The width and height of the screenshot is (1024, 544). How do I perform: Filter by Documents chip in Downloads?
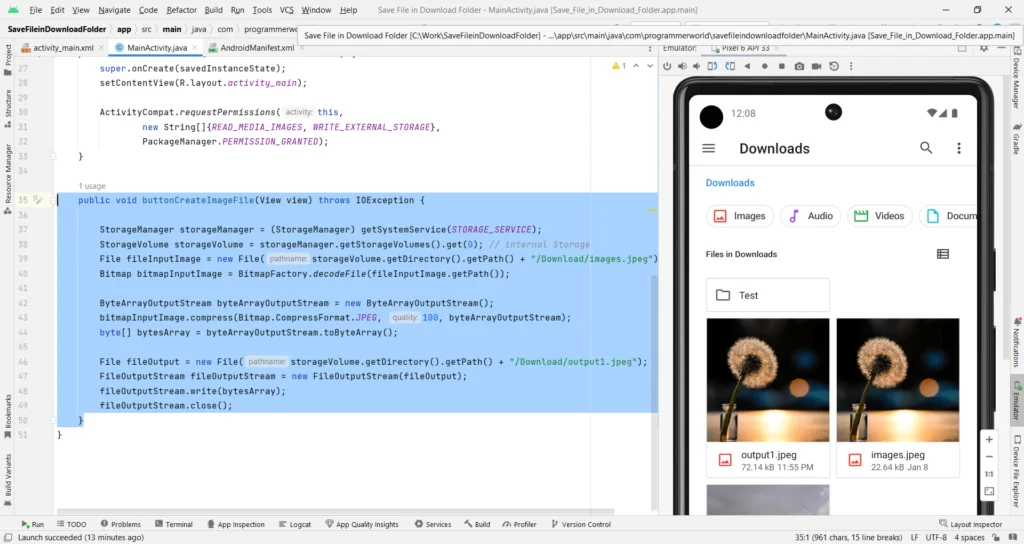pyautogui.click(x=948, y=216)
